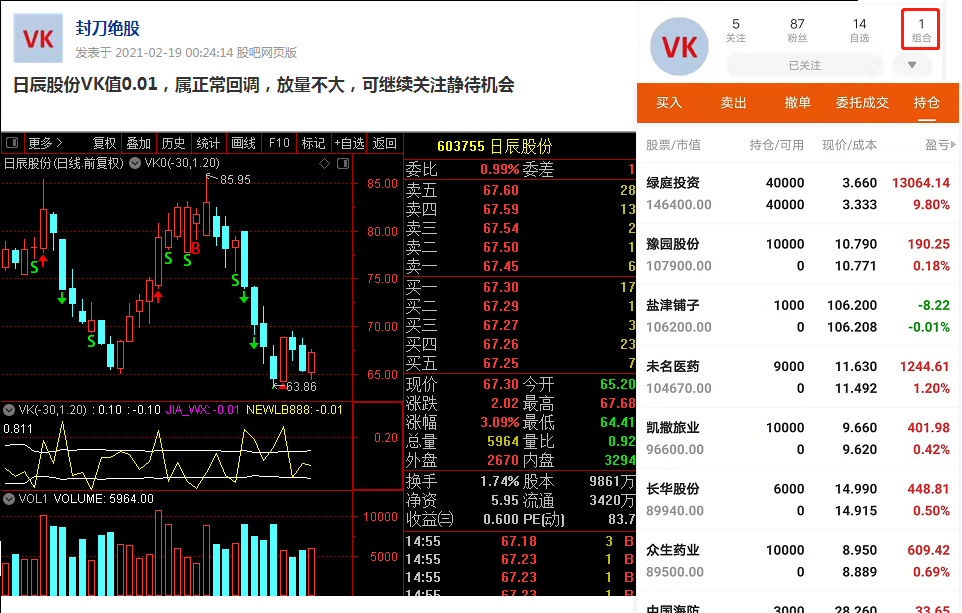Switch to the 买入 buy tab
The height and width of the screenshot is (613, 962).
tap(669, 102)
